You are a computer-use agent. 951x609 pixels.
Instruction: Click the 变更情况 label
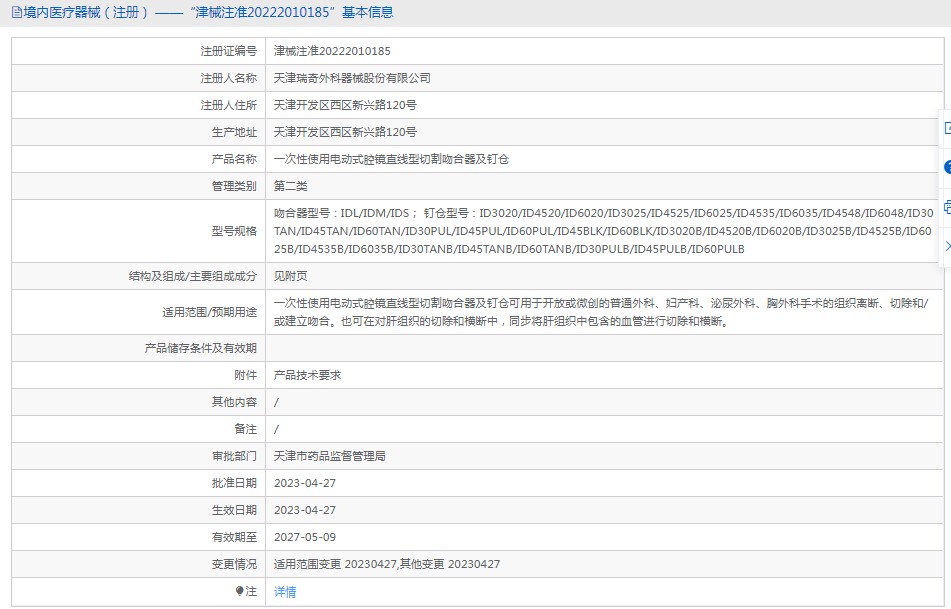[x=234, y=564]
